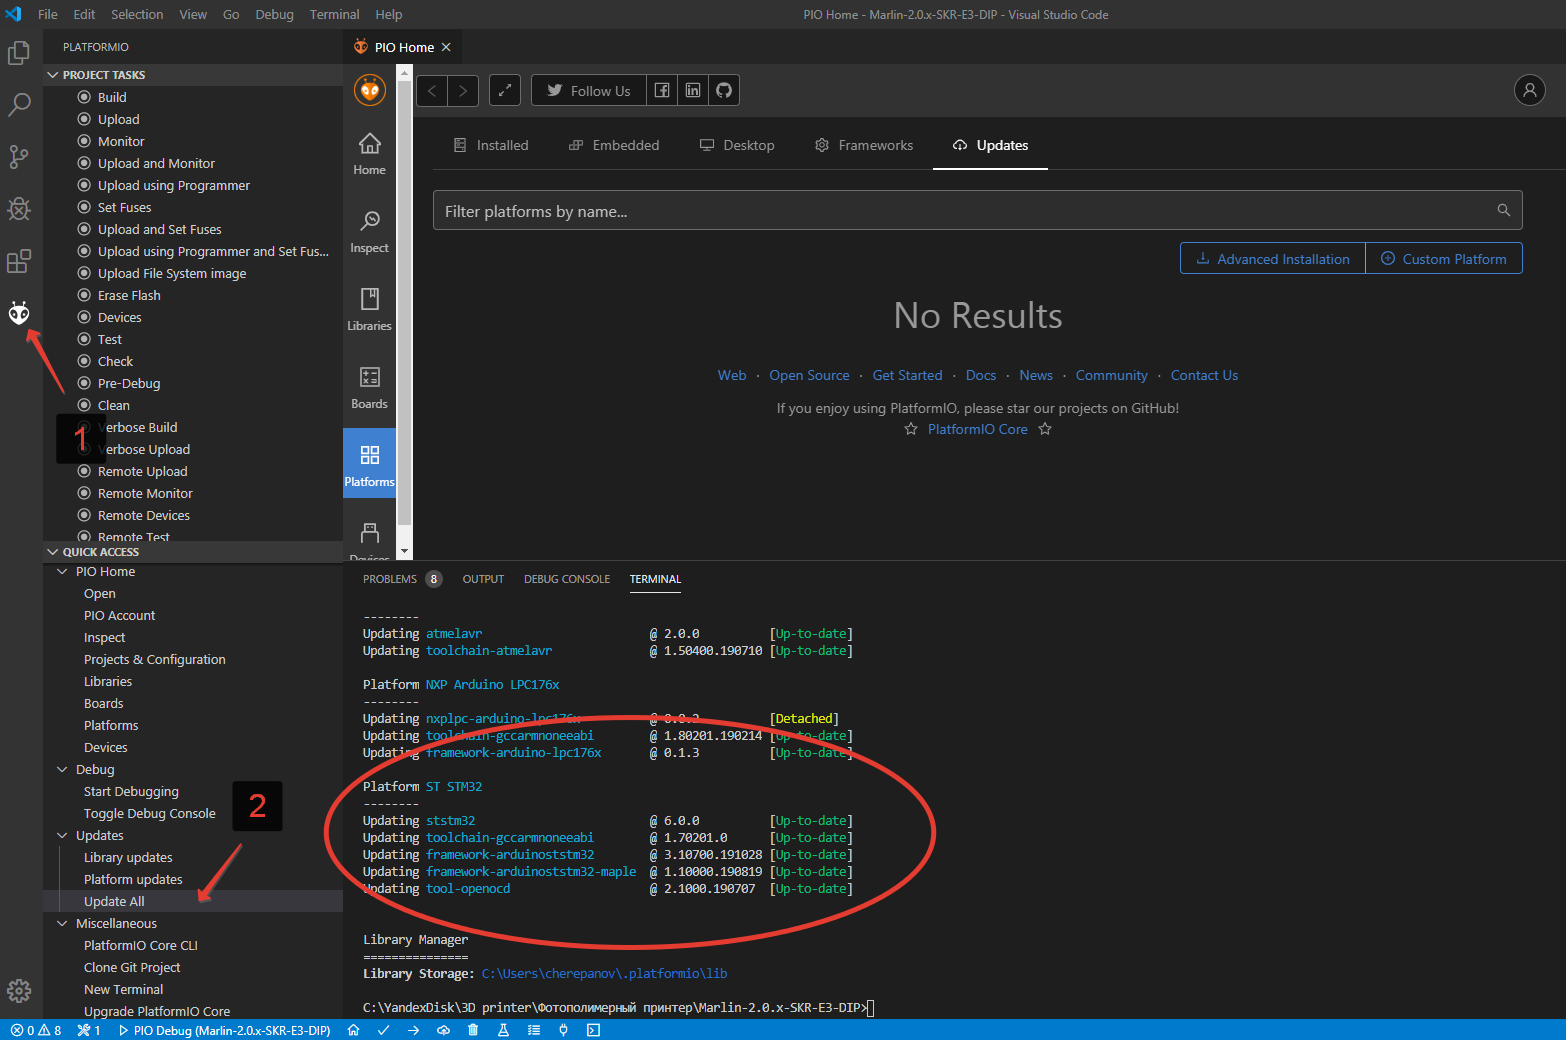Open Libraries in PIO Home sidebar
The image size is (1566, 1040).
[369, 311]
